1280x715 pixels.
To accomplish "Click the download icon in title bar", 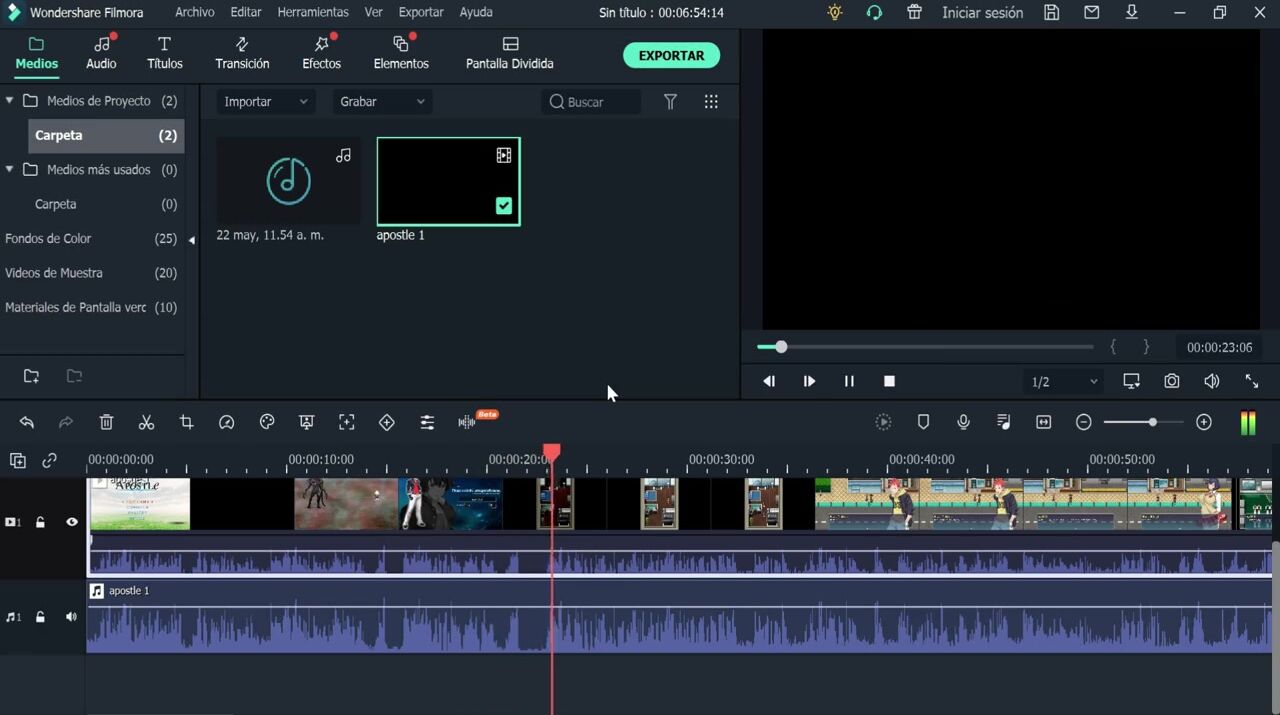I will pyautogui.click(x=1131, y=13).
